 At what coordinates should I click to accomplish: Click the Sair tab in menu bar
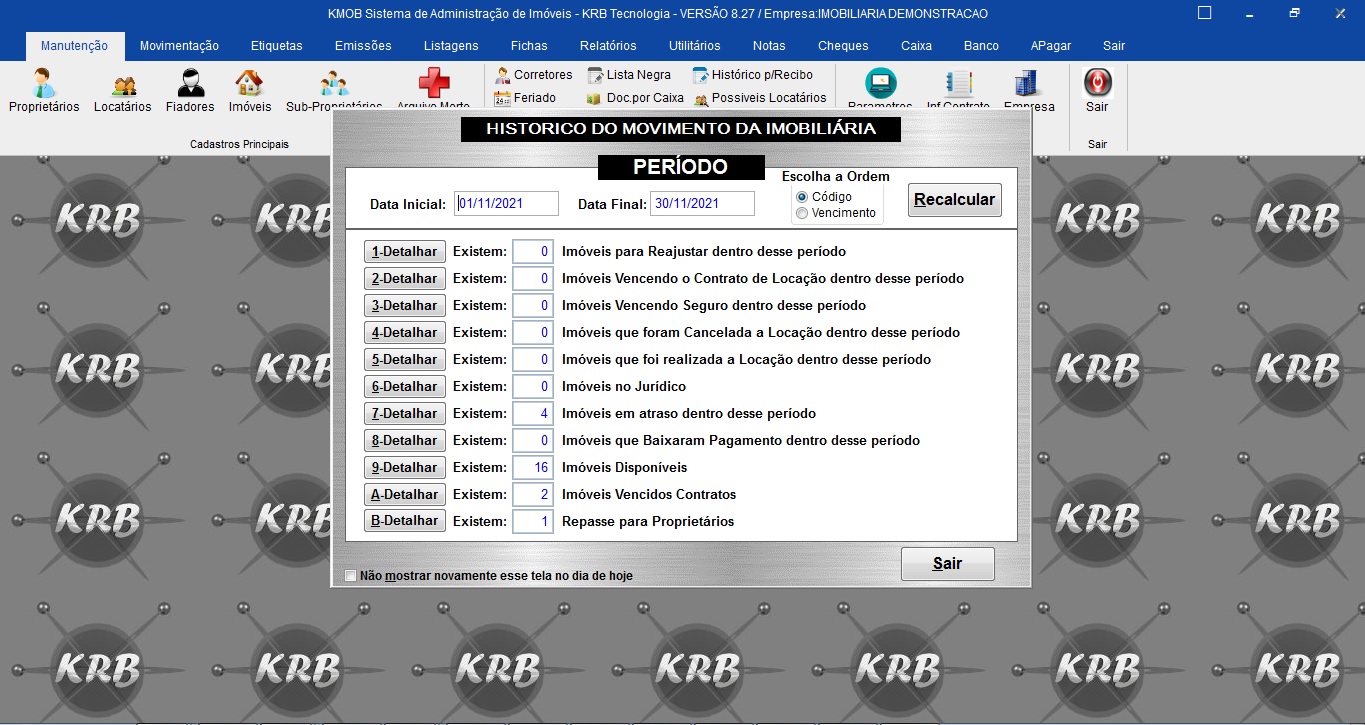(x=1114, y=46)
